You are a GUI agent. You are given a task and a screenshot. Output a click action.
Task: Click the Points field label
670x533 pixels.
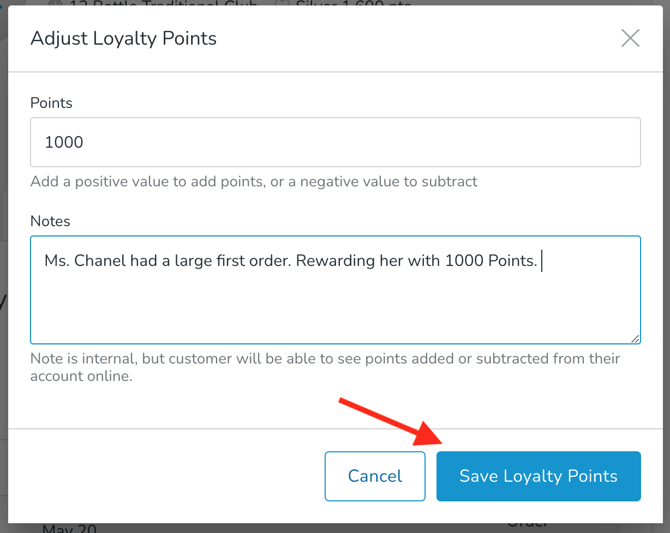[x=51, y=103]
